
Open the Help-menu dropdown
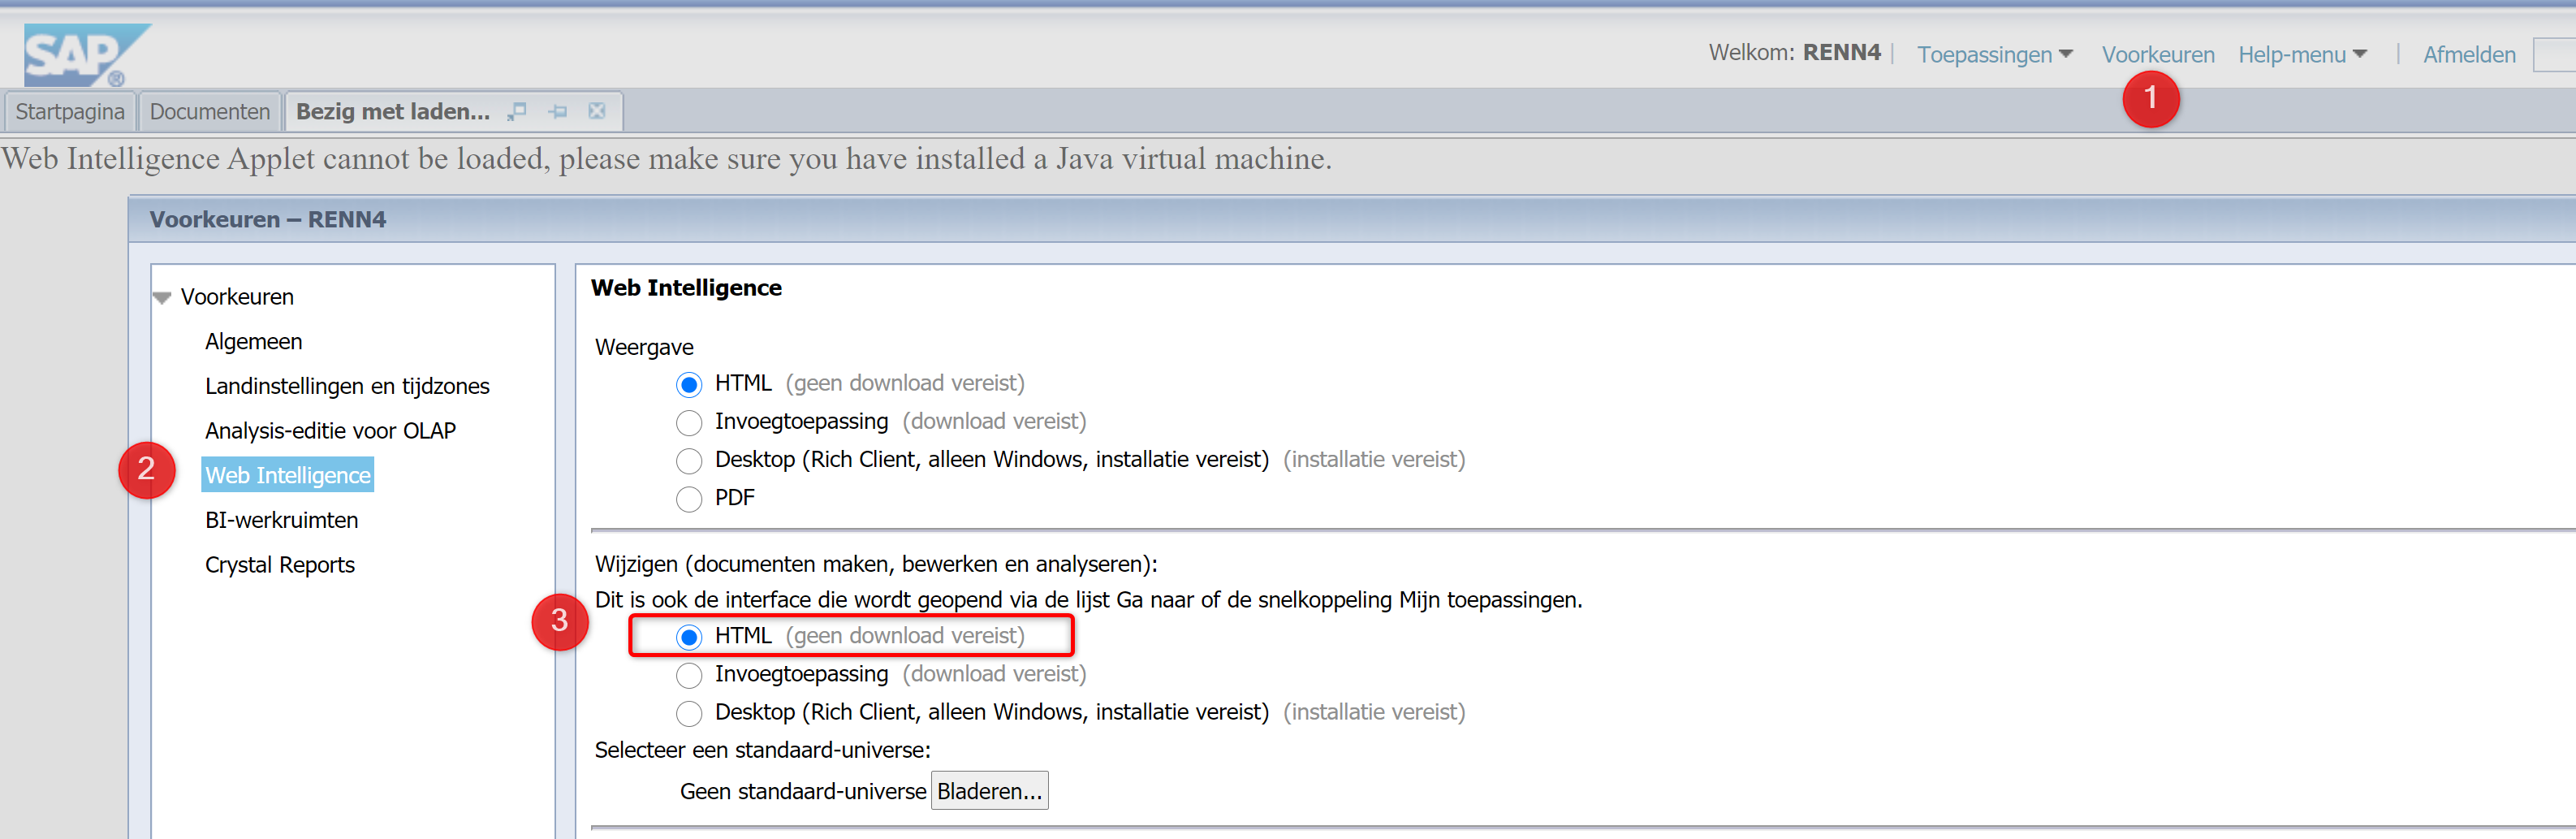coord(2302,55)
